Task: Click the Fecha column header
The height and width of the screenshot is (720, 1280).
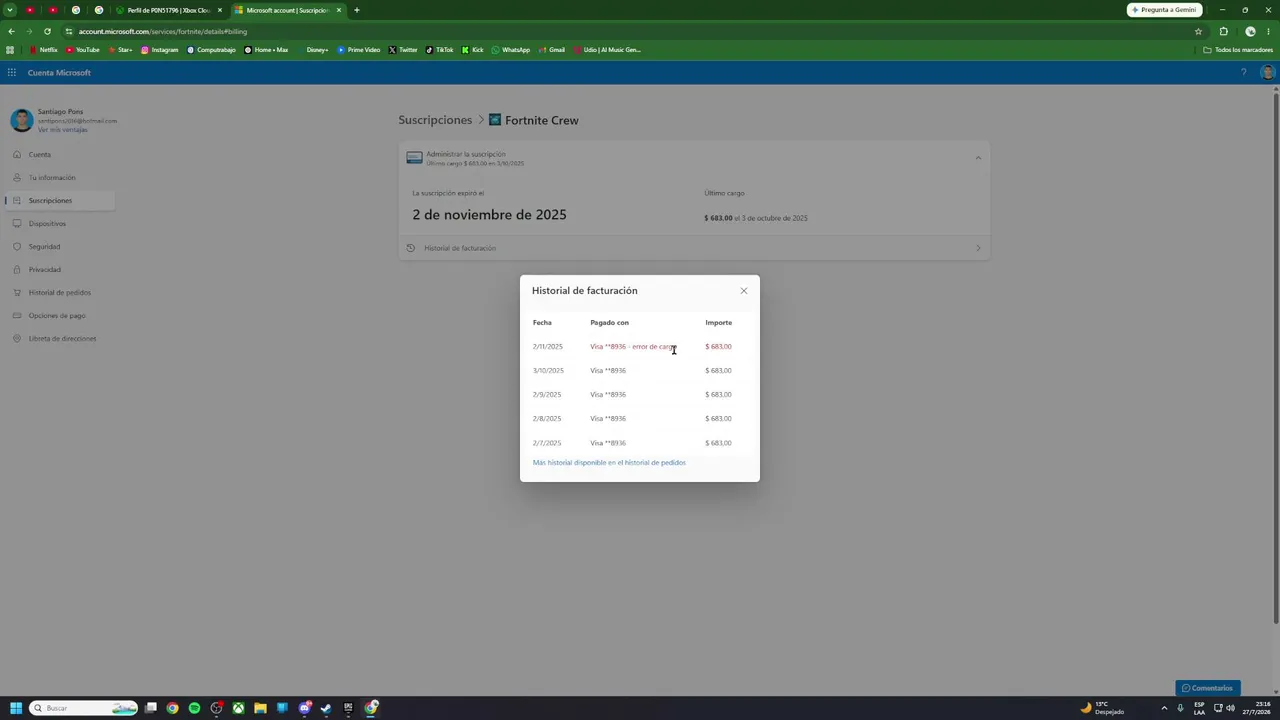Action: [x=542, y=323]
